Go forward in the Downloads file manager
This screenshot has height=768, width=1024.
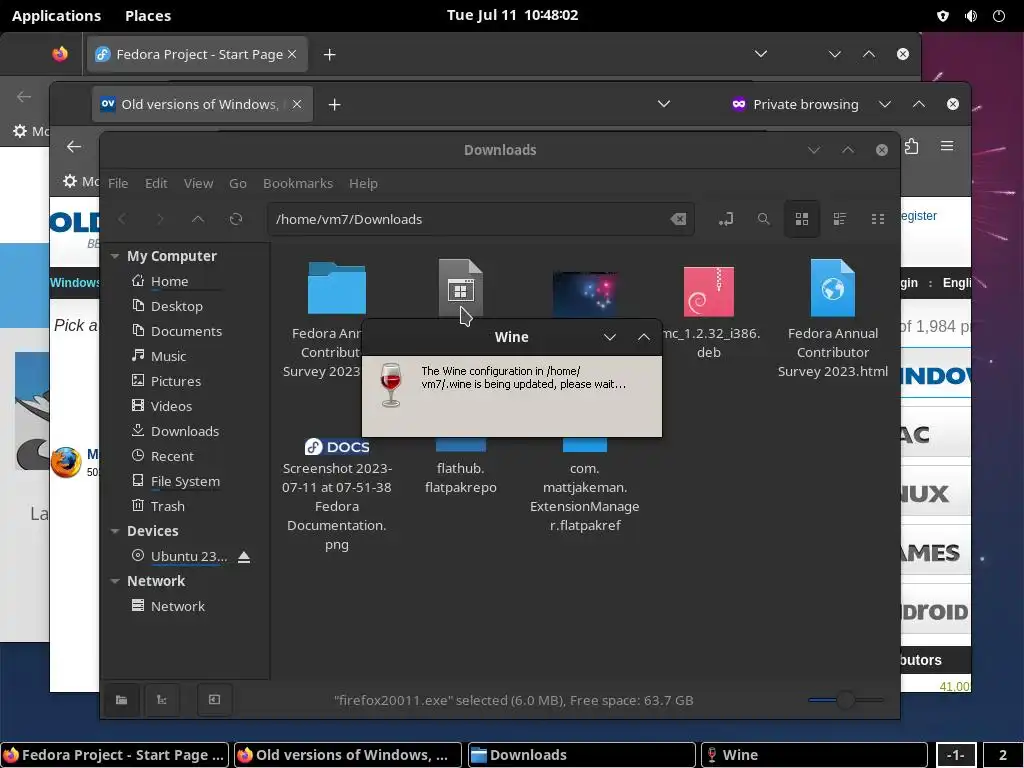160,219
